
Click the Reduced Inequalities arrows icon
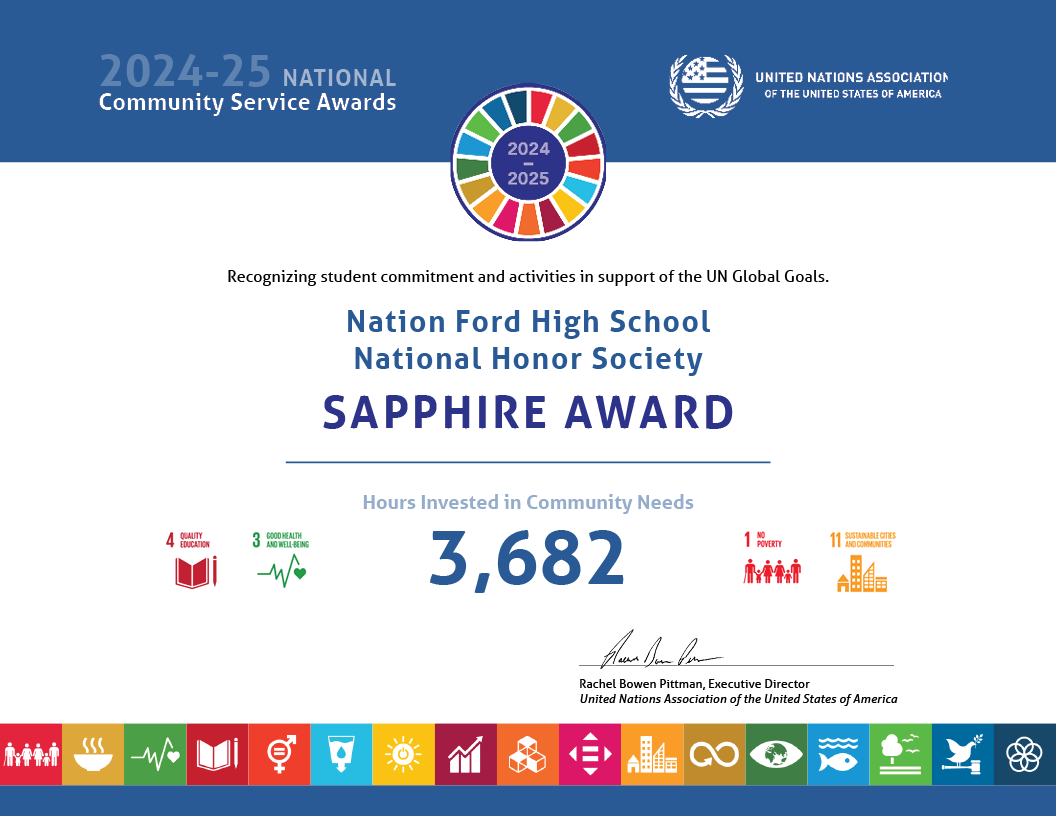click(x=590, y=754)
